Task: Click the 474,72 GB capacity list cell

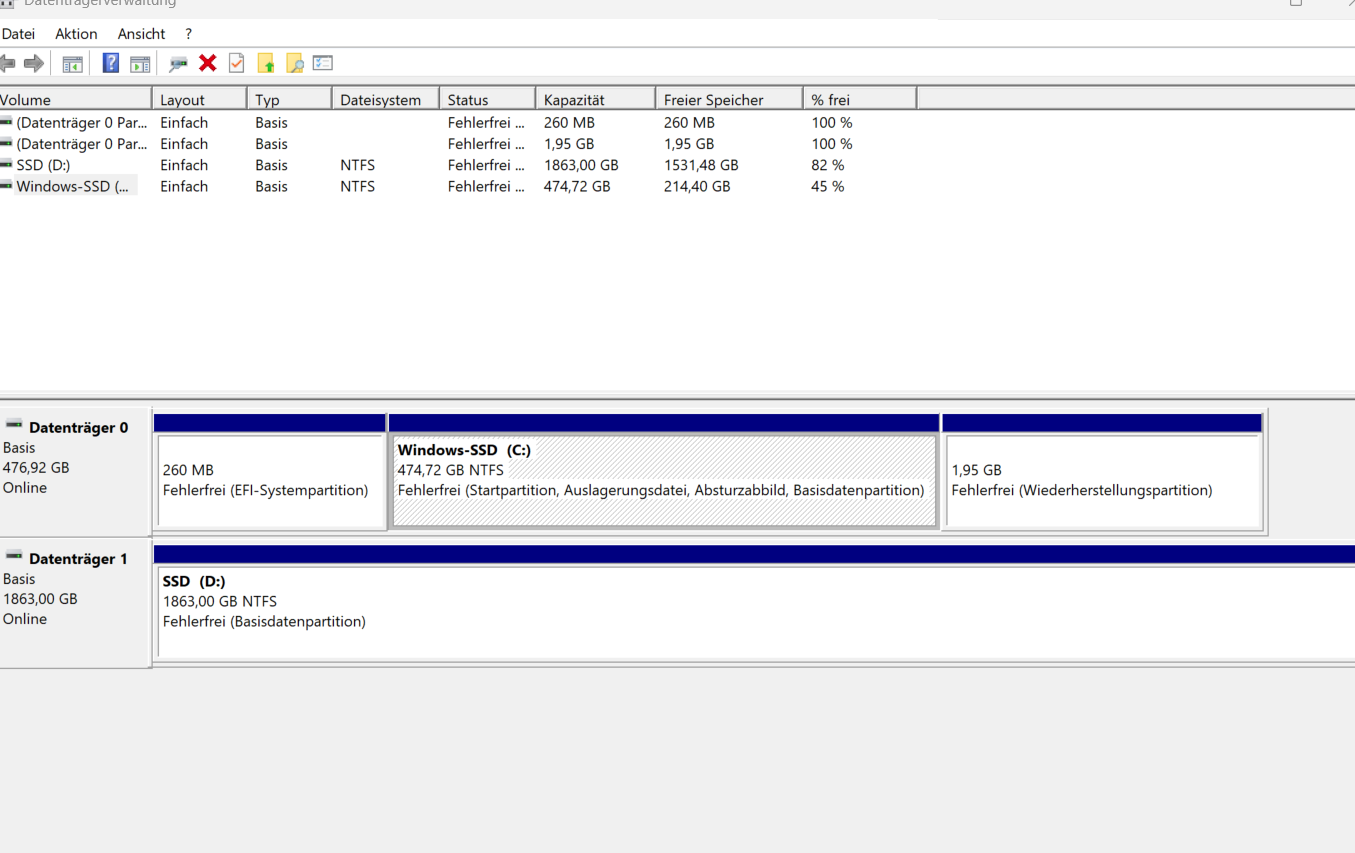Action: [x=577, y=186]
